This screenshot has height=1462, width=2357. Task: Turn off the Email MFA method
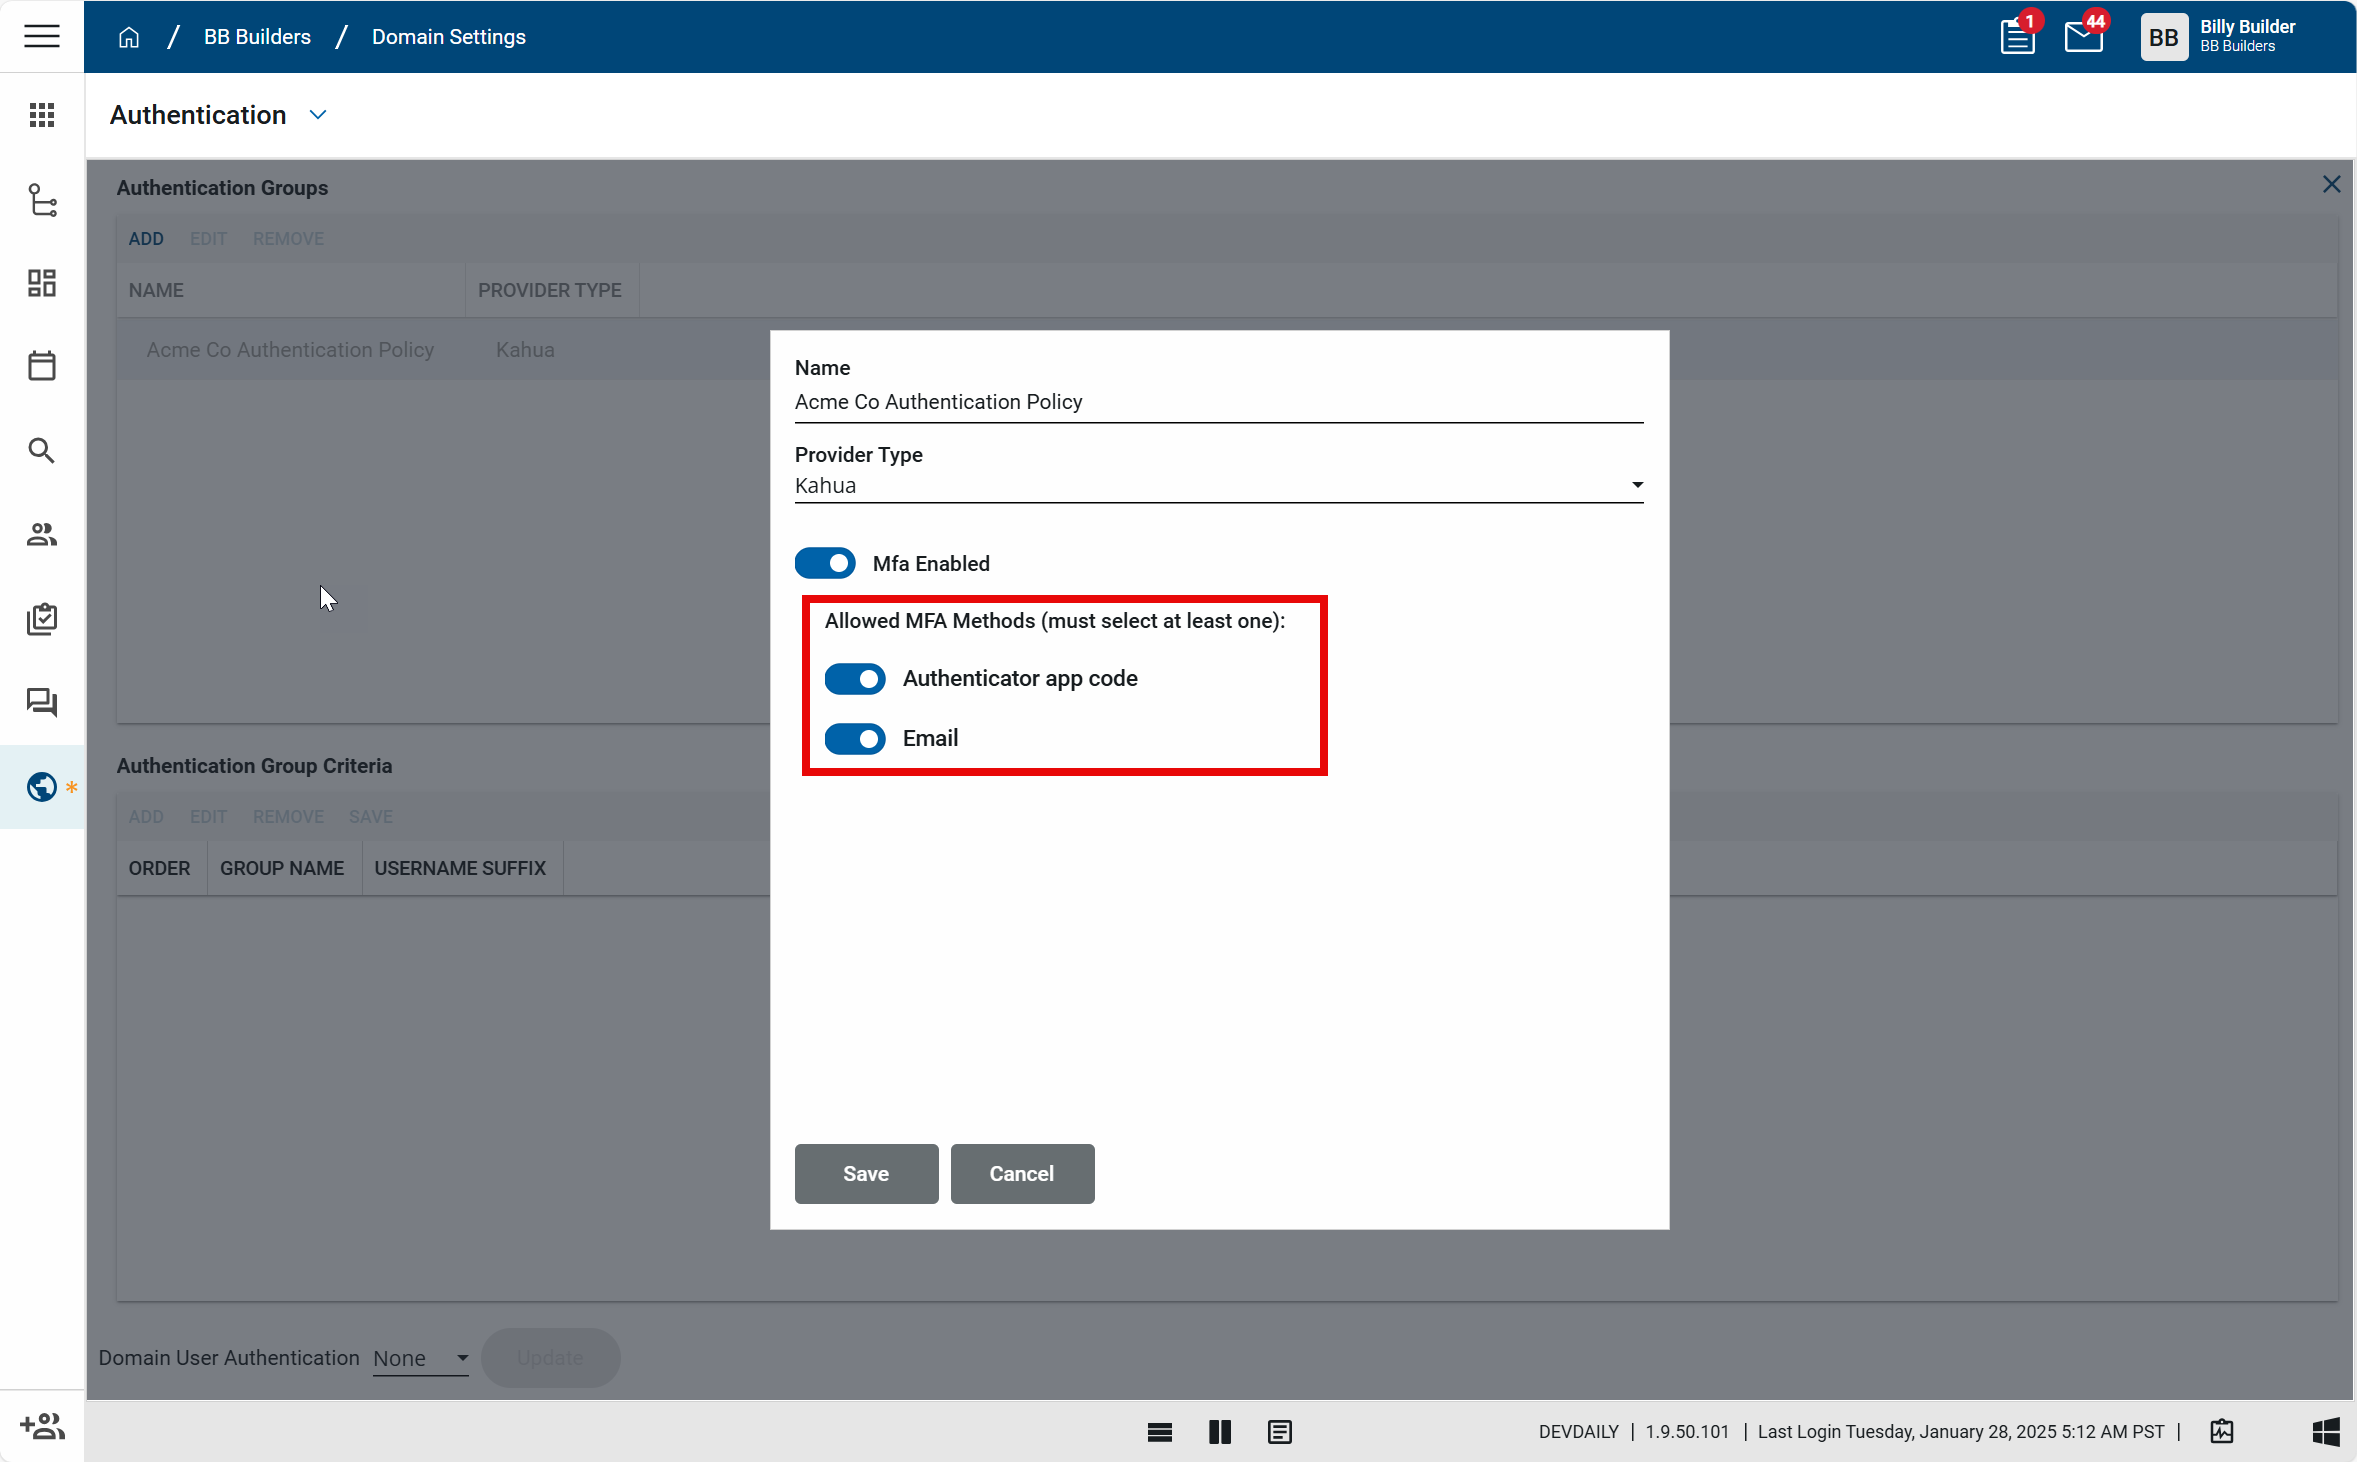point(855,739)
